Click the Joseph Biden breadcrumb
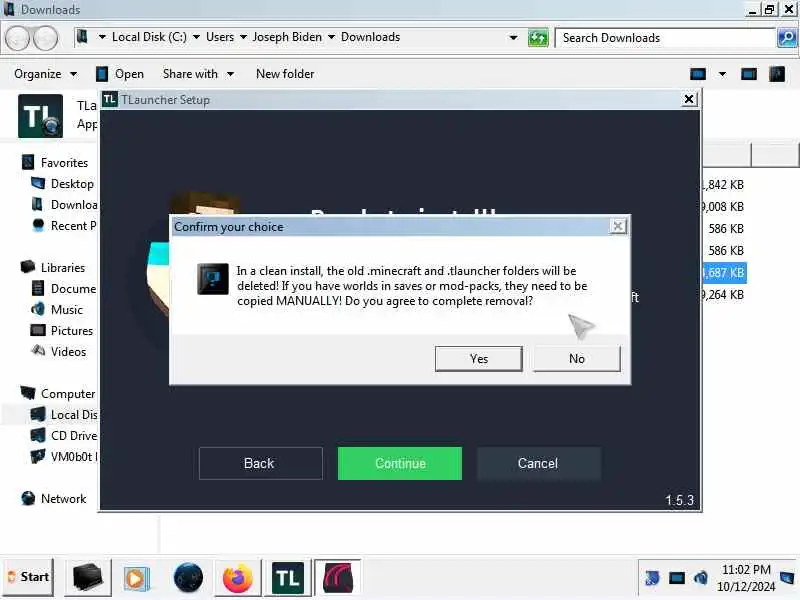800x600 pixels. pyautogui.click(x=287, y=37)
